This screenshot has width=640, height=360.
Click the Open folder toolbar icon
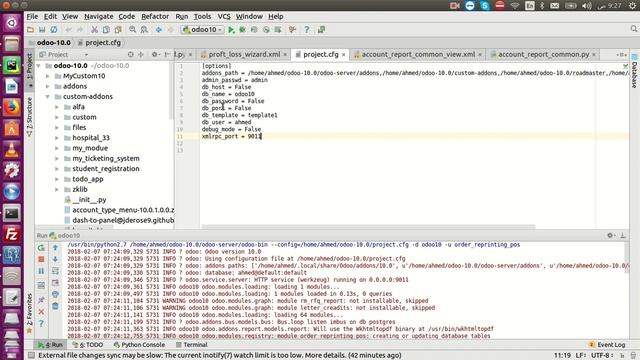click(30, 29)
